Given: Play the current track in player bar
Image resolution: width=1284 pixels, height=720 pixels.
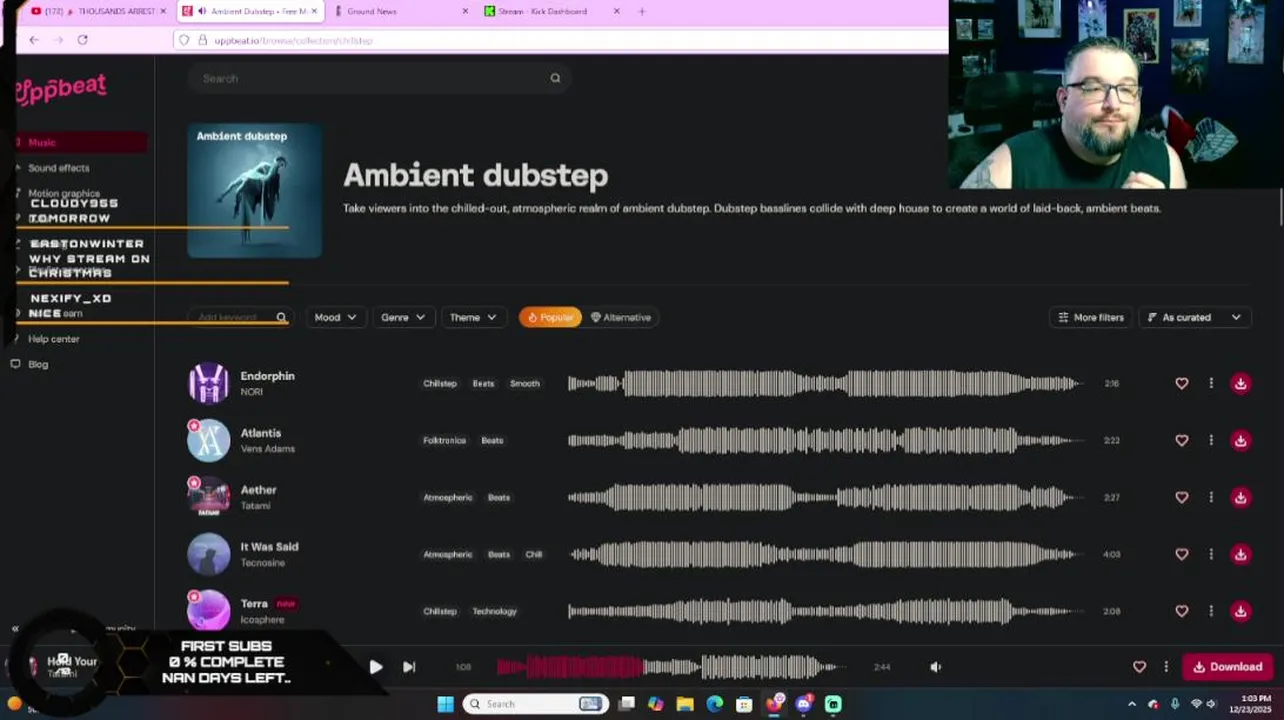Looking at the screenshot, I should coord(375,667).
